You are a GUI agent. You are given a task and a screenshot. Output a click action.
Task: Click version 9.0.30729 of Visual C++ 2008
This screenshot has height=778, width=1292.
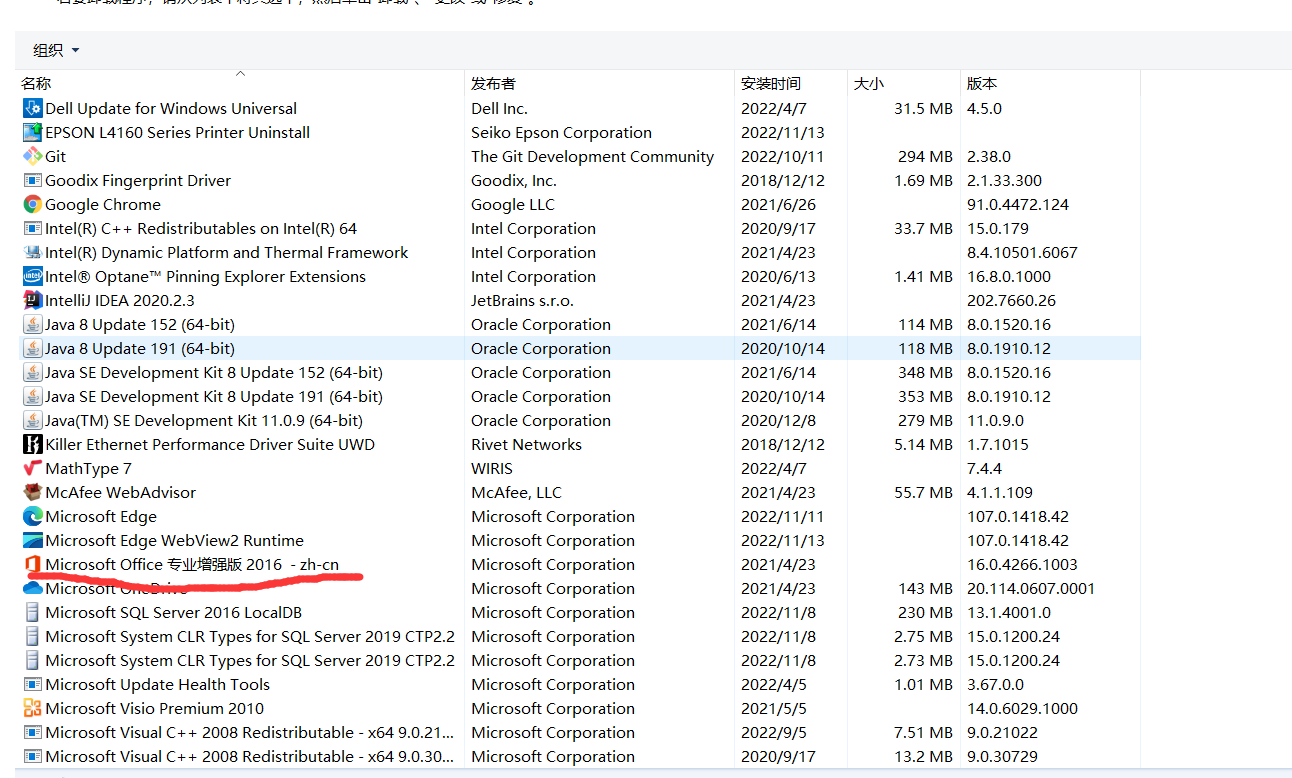(x=1002, y=756)
